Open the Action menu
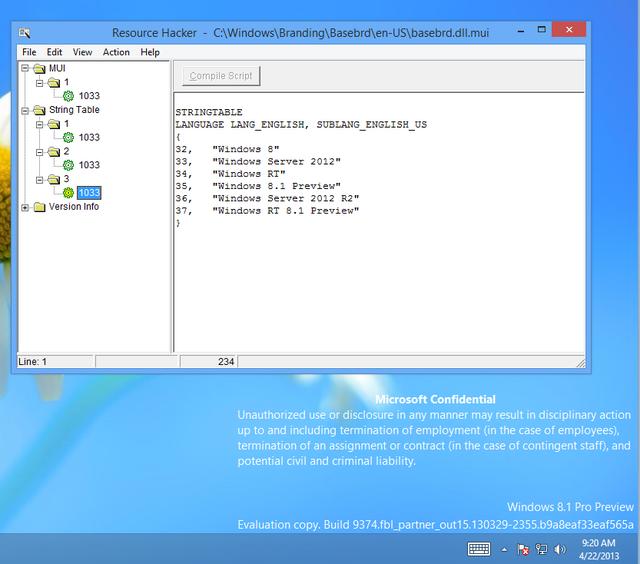Screen dimensions: 640x564 coord(116,52)
